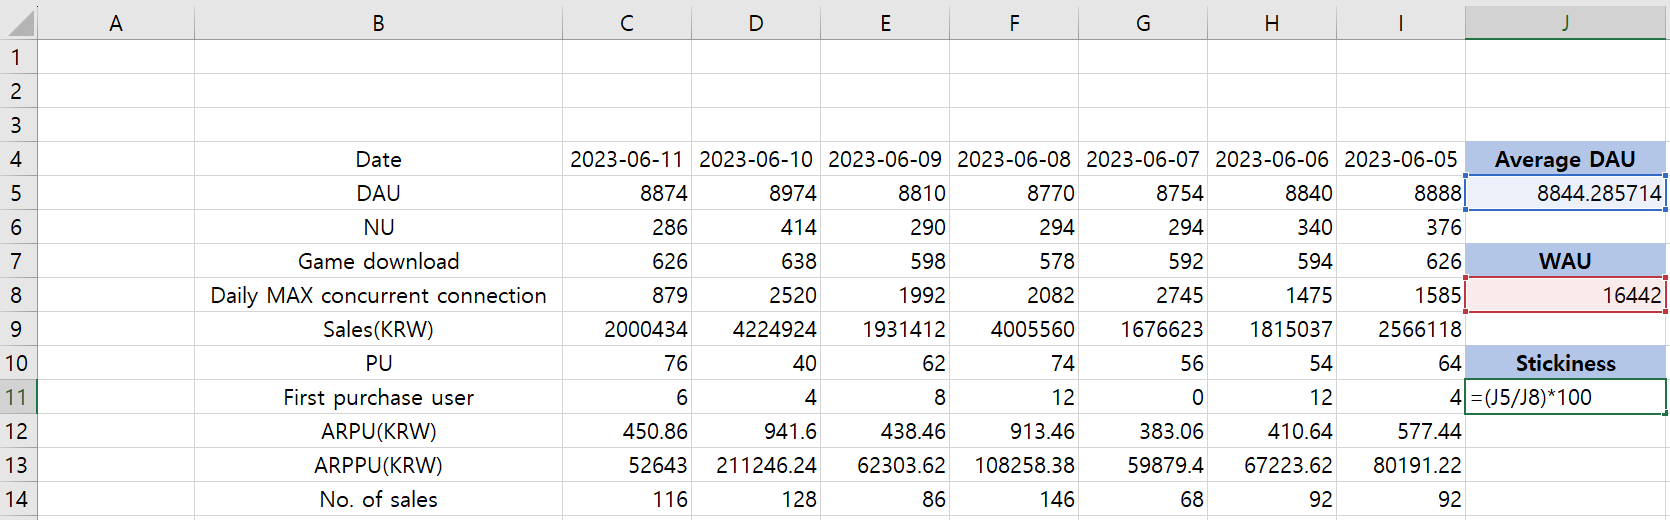Click First purchase user value 0
The height and width of the screenshot is (520, 1670).
pos(1143,397)
